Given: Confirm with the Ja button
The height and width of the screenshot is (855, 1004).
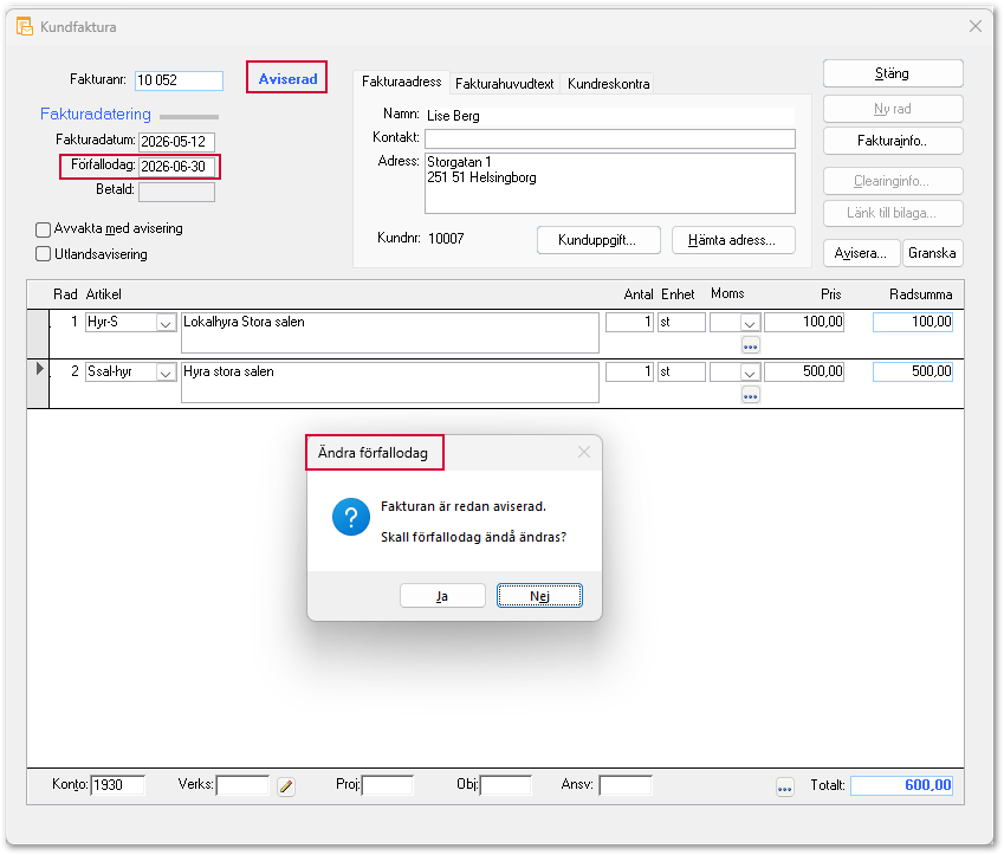Looking at the screenshot, I should (442, 596).
